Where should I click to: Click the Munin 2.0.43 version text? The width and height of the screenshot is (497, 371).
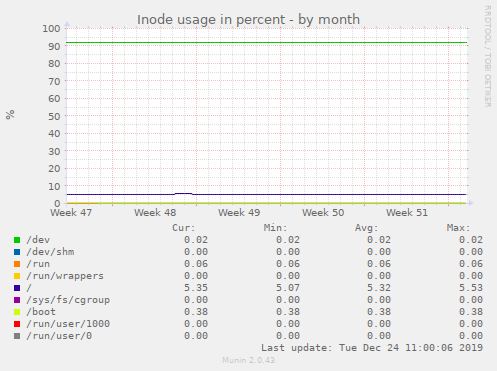[x=248, y=360]
